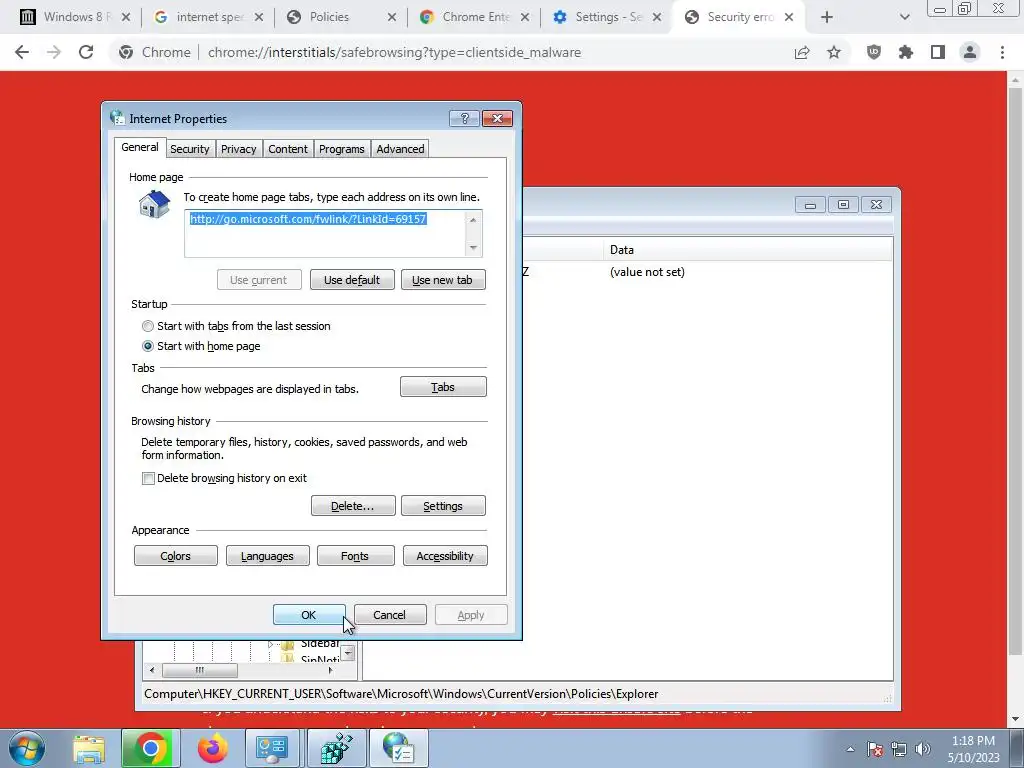Confirm with OK button

tap(309, 615)
